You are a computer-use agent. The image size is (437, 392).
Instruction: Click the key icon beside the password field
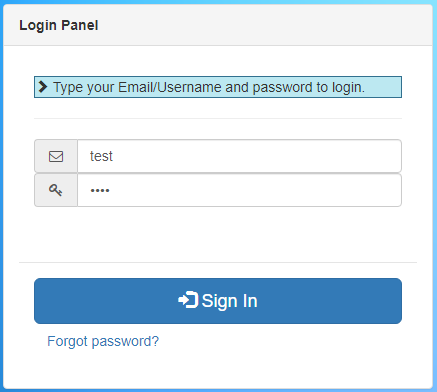click(56, 190)
